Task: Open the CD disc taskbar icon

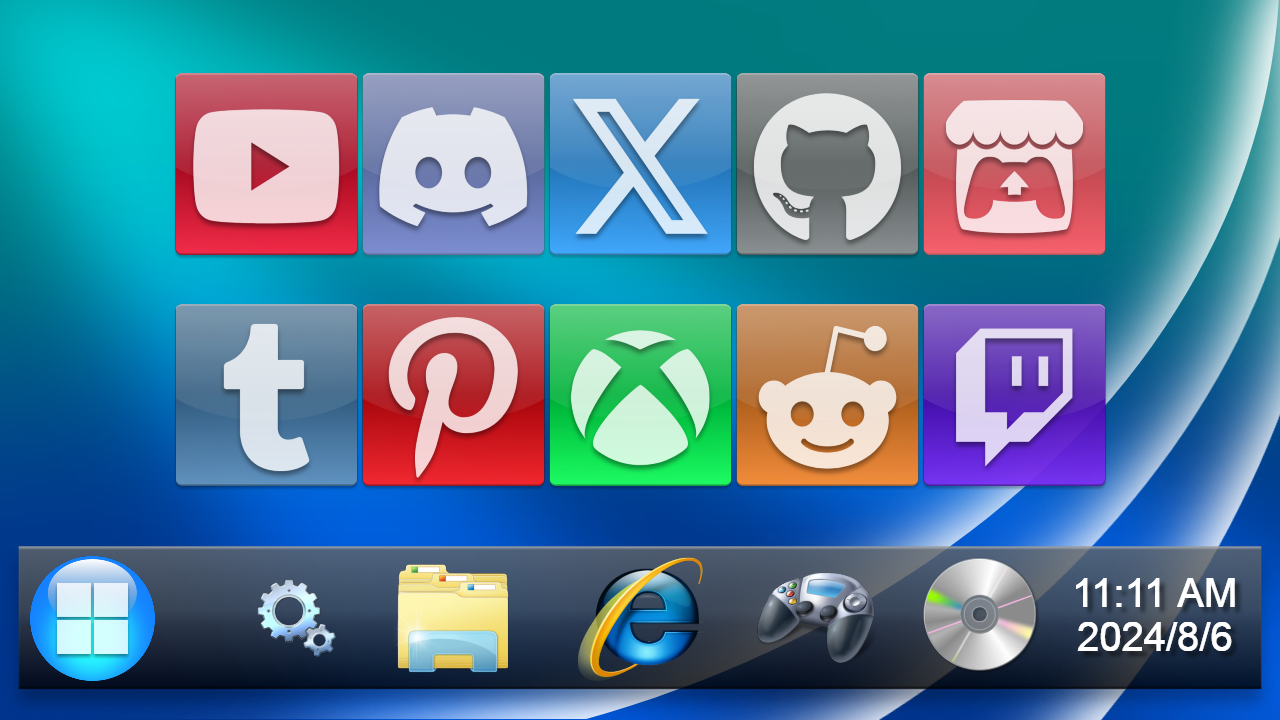Action: point(979,615)
